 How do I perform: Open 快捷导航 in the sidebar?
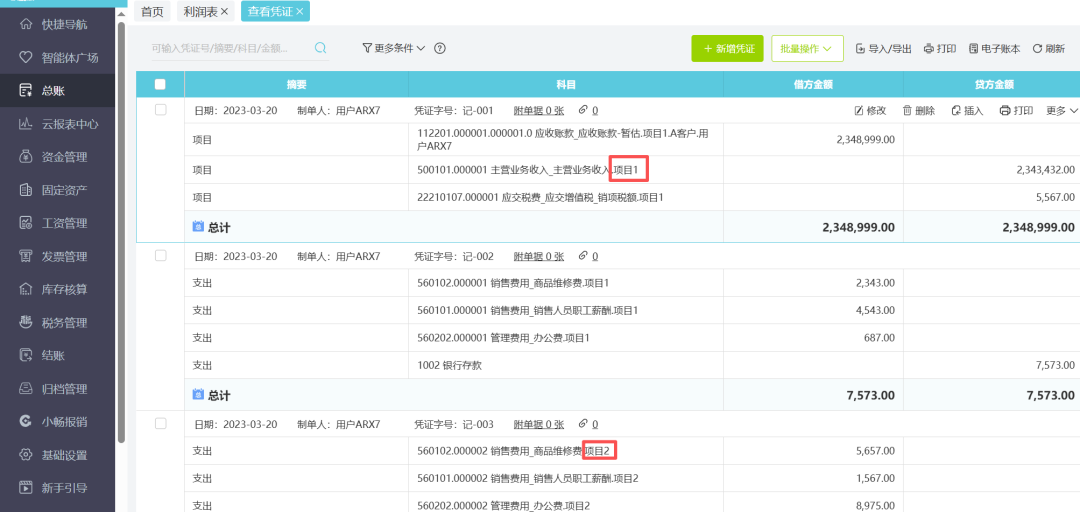(x=58, y=24)
